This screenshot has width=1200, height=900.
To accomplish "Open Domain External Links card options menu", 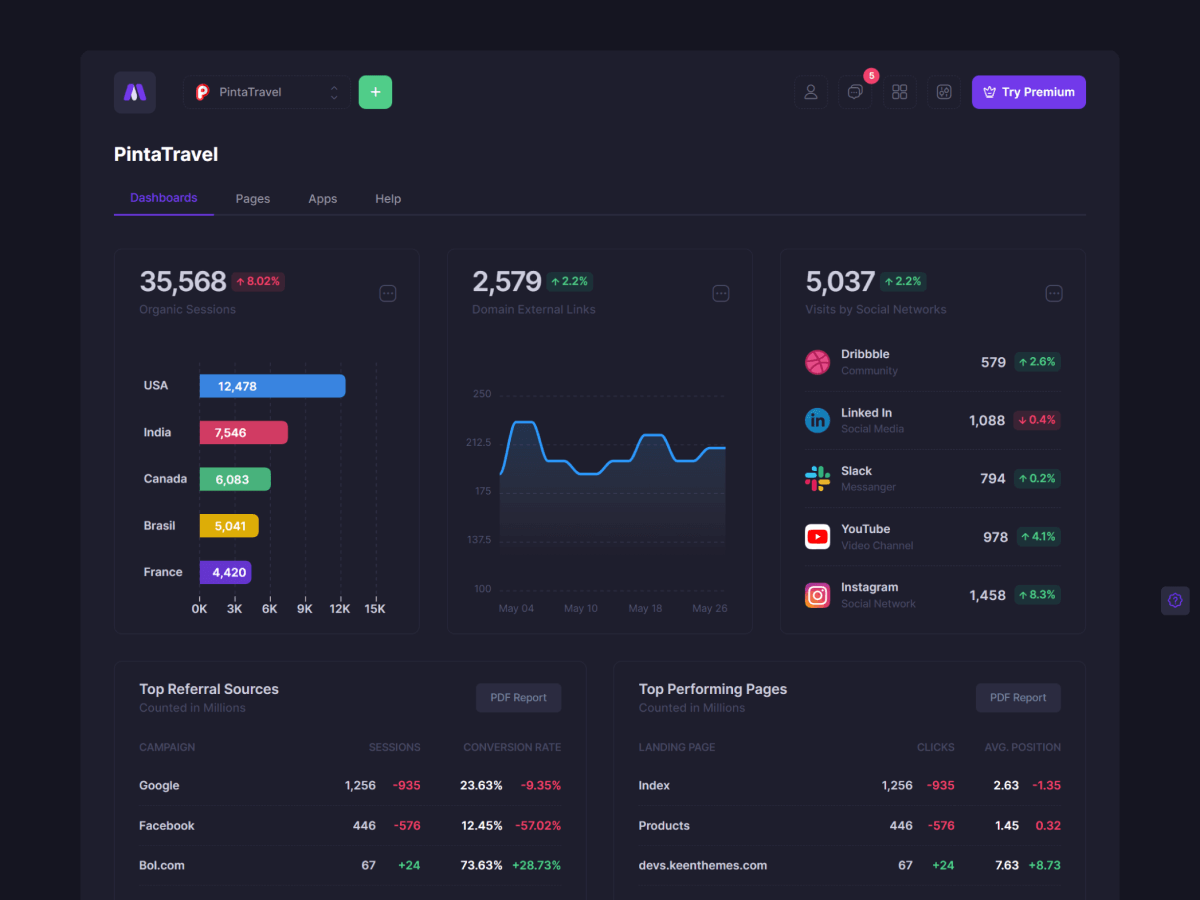I will 721,293.
